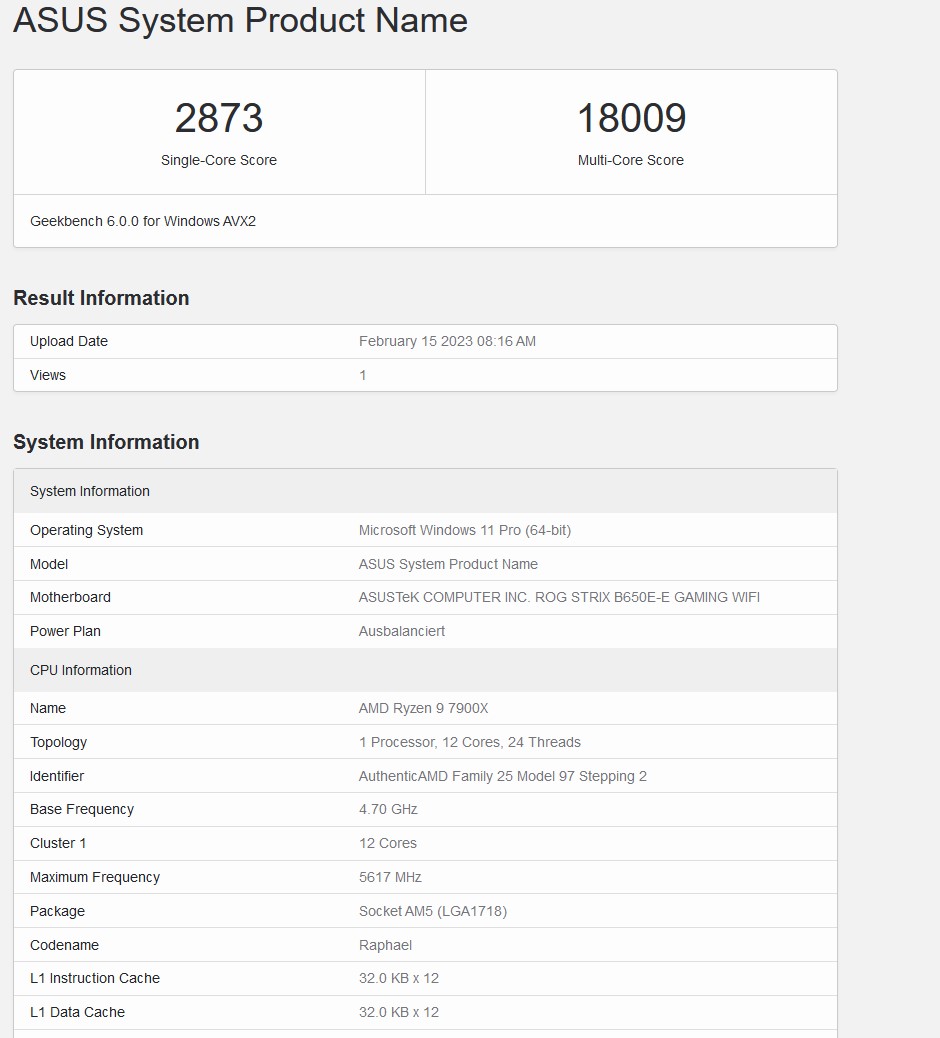Click the 'Cluster 1' row label

[58, 843]
